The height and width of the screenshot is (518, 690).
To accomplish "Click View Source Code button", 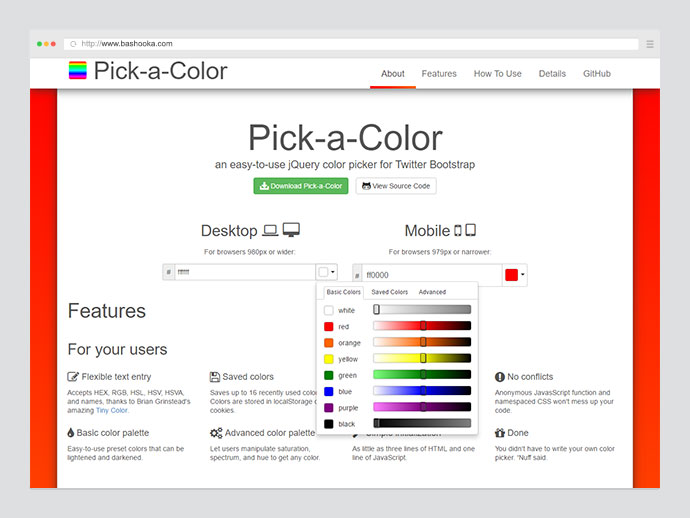I will coord(396,186).
